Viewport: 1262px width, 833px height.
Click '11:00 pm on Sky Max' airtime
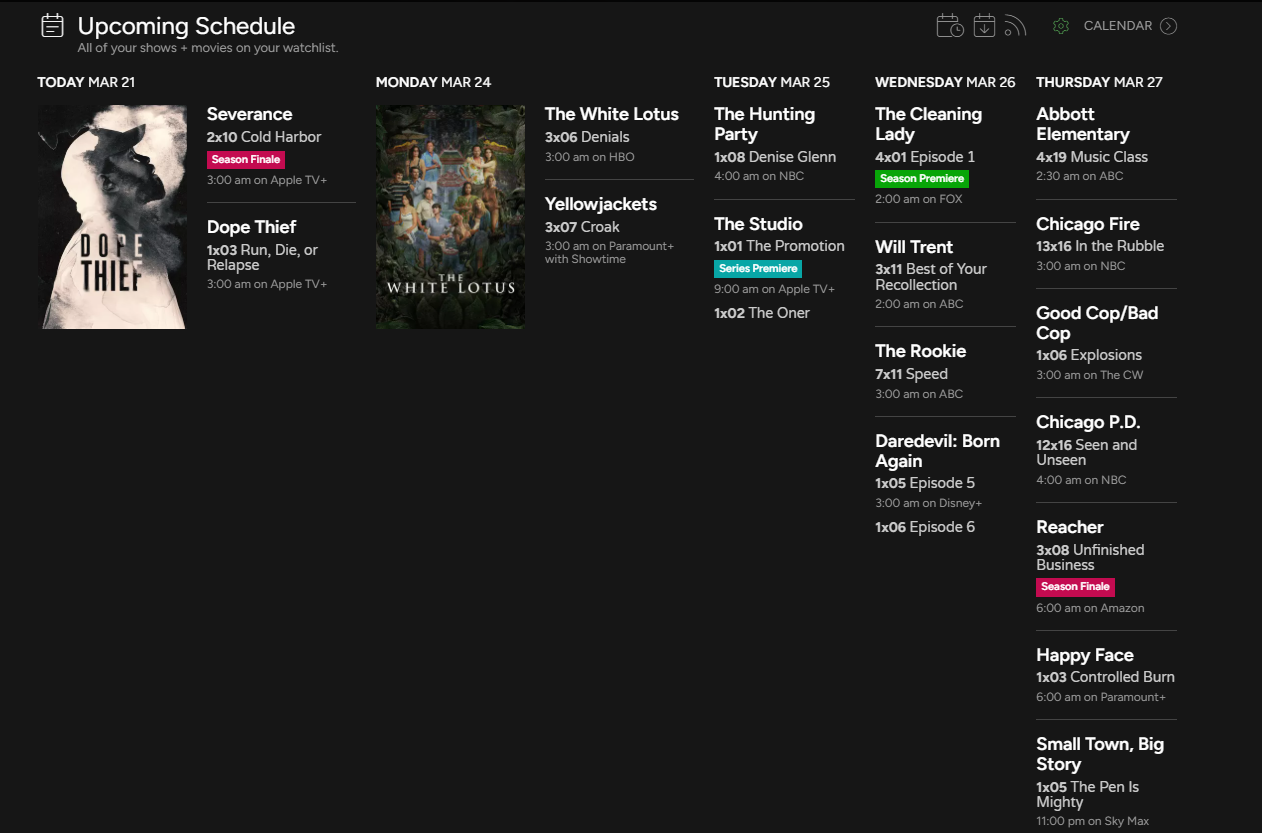1092,821
